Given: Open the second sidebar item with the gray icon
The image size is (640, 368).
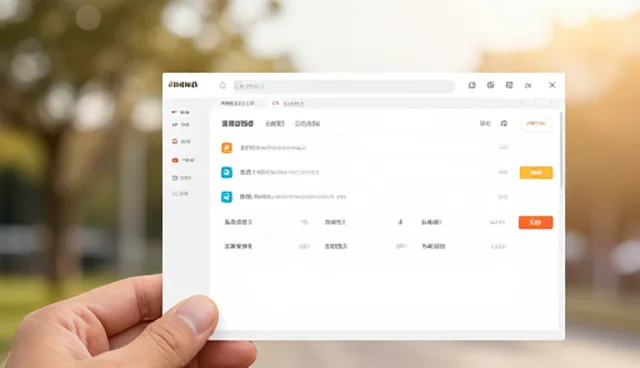Looking at the screenshot, I should (180, 124).
